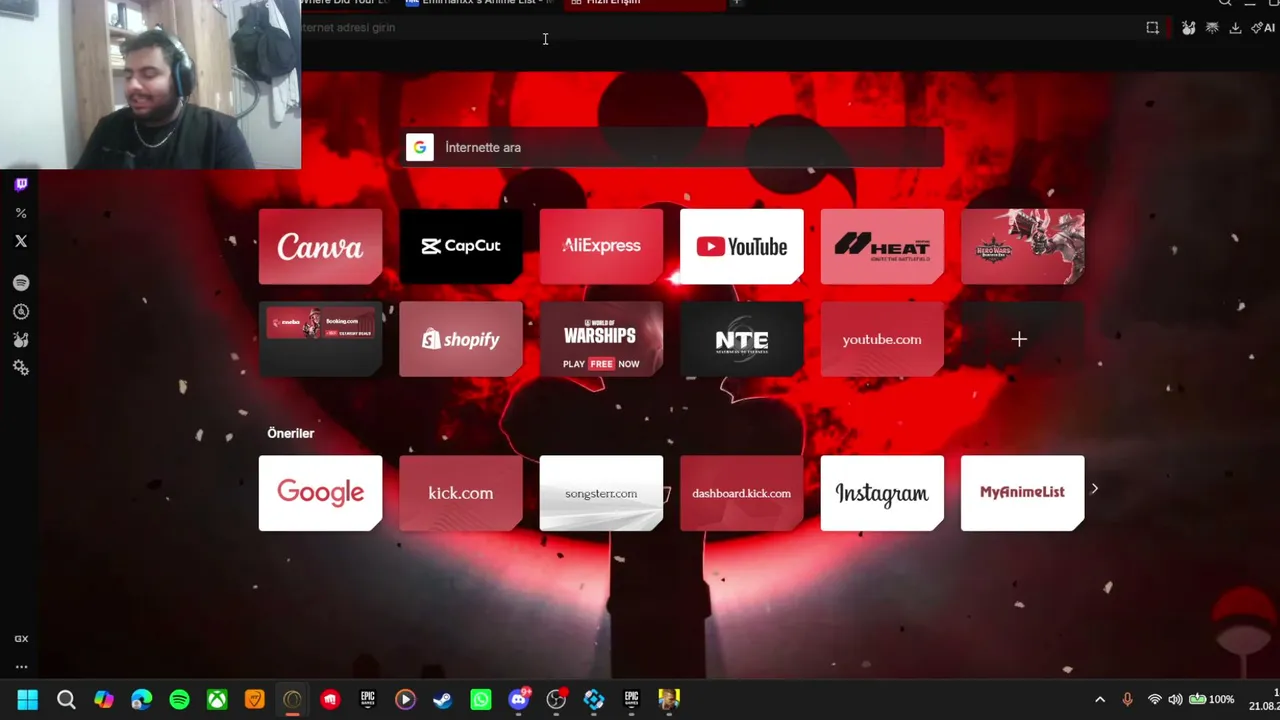The width and height of the screenshot is (1280, 720).
Task: Focus the İnternette ara search box
Action: [673, 148]
